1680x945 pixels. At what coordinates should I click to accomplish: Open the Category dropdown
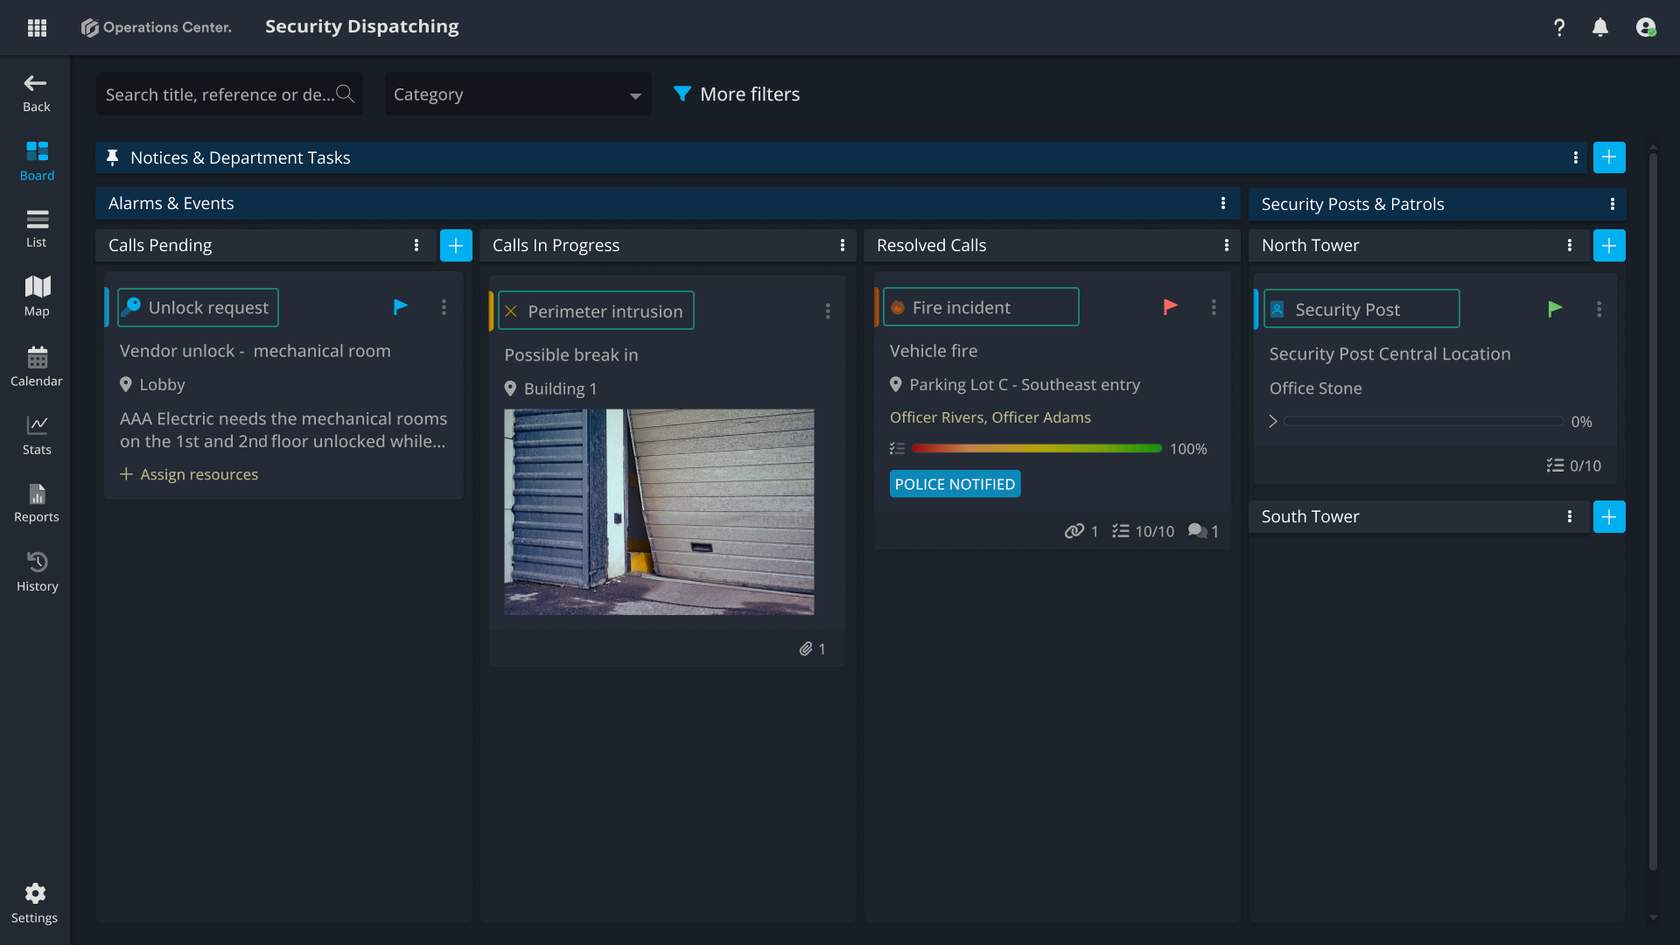518,94
